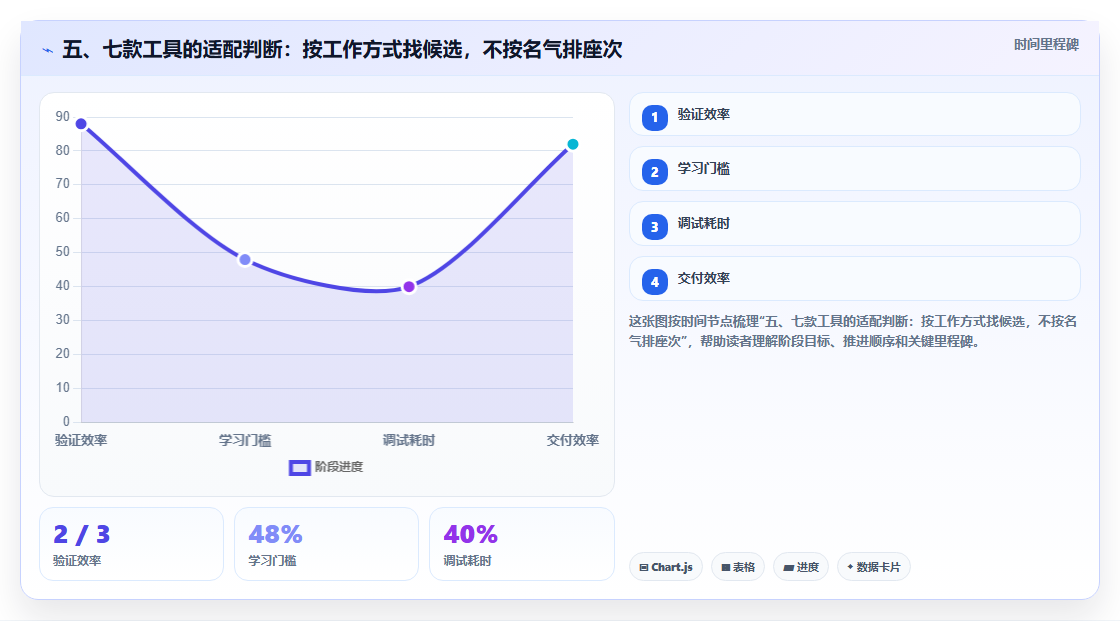
Task: Select the 进度 tag
Action: coord(801,567)
